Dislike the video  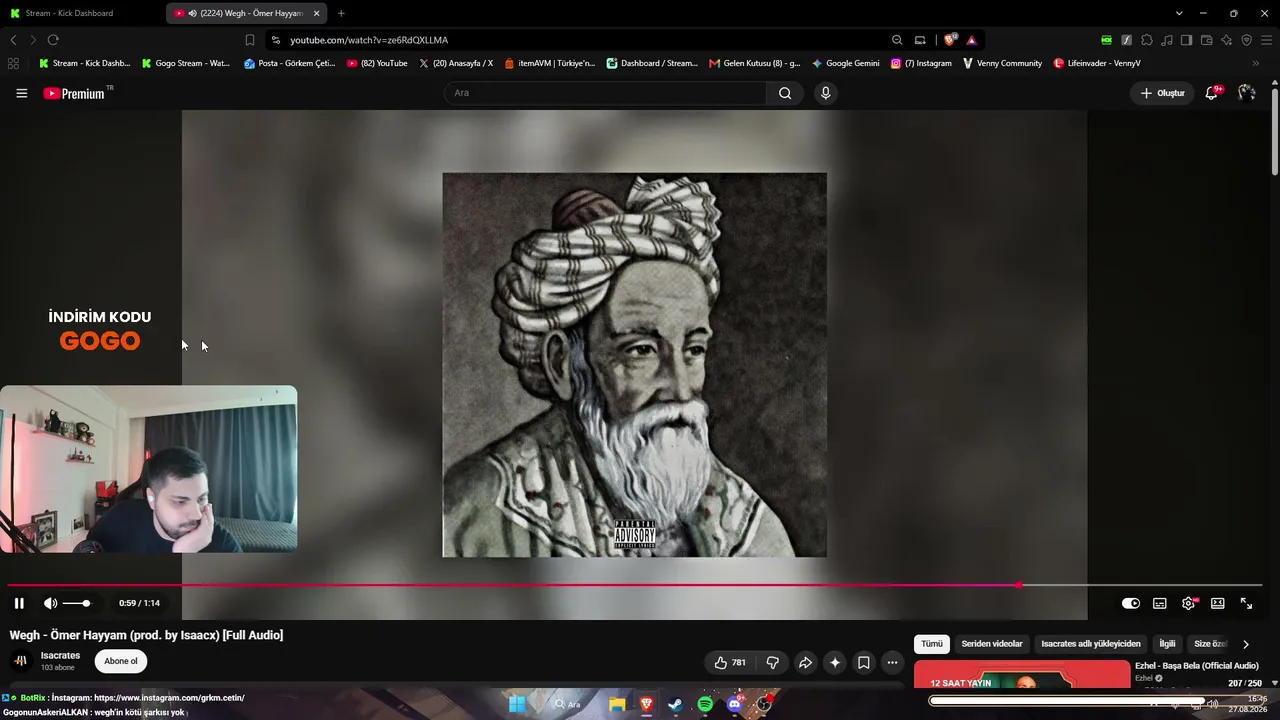click(x=773, y=662)
